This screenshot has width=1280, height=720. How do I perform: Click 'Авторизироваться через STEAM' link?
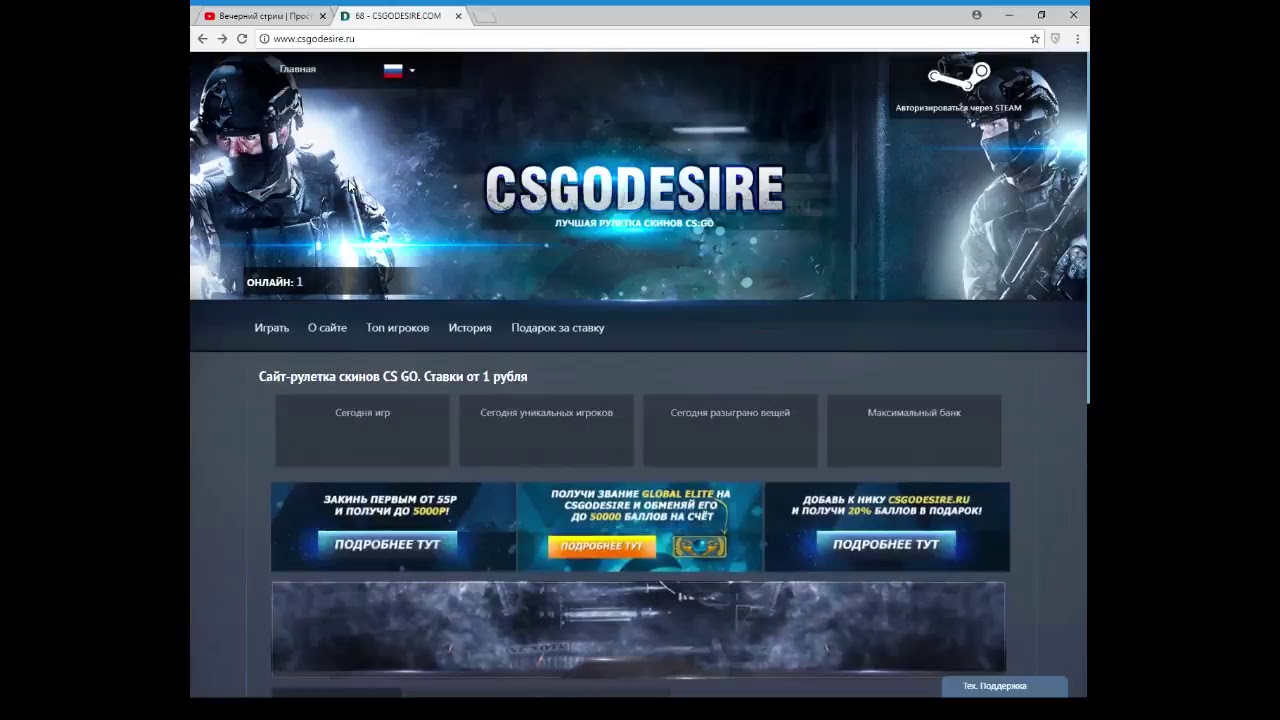(x=958, y=108)
